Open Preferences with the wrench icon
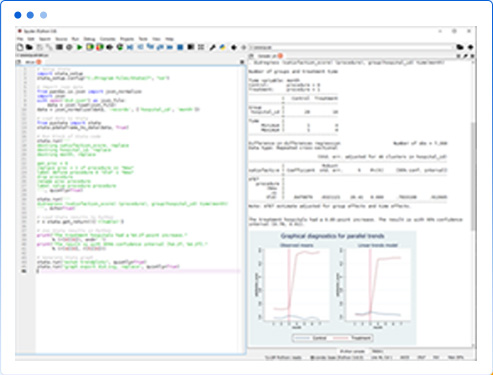The width and height of the screenshot is (493, 375). coord(212,47)
